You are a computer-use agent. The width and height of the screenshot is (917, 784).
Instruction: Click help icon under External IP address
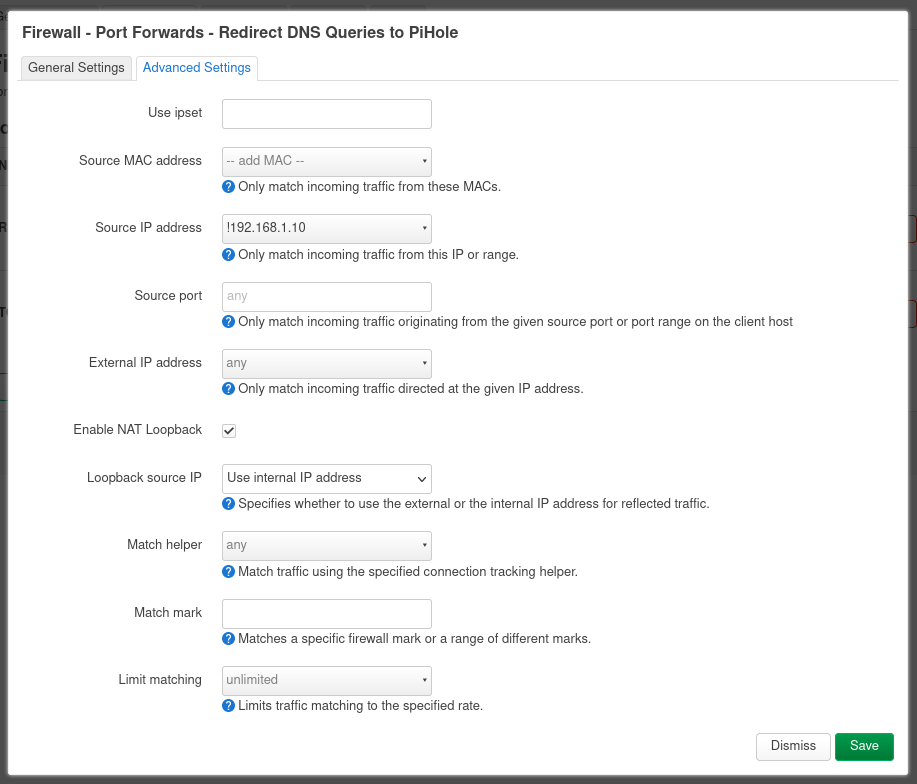point(229,389)
